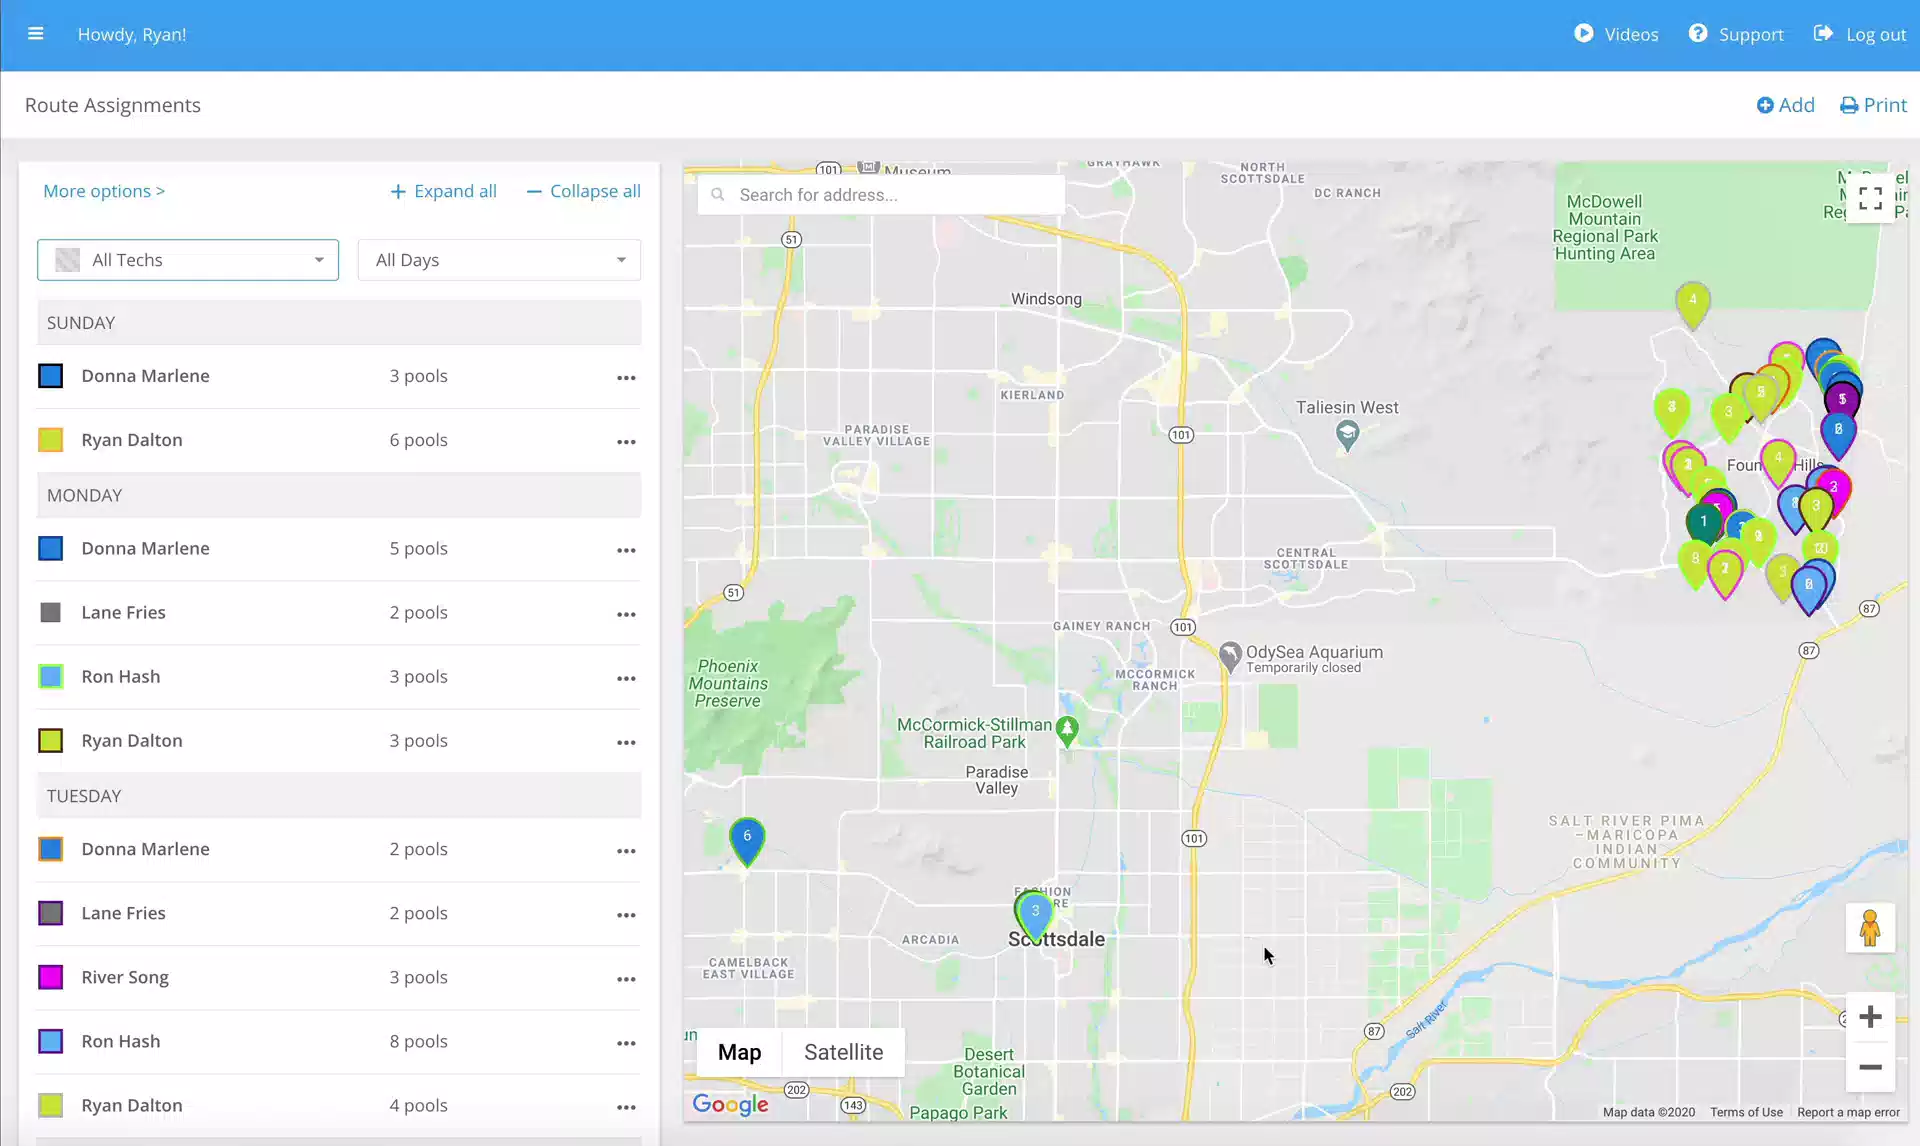The image size is (1920, 1146).
Task: Open More options link
Action: (104, 191)
